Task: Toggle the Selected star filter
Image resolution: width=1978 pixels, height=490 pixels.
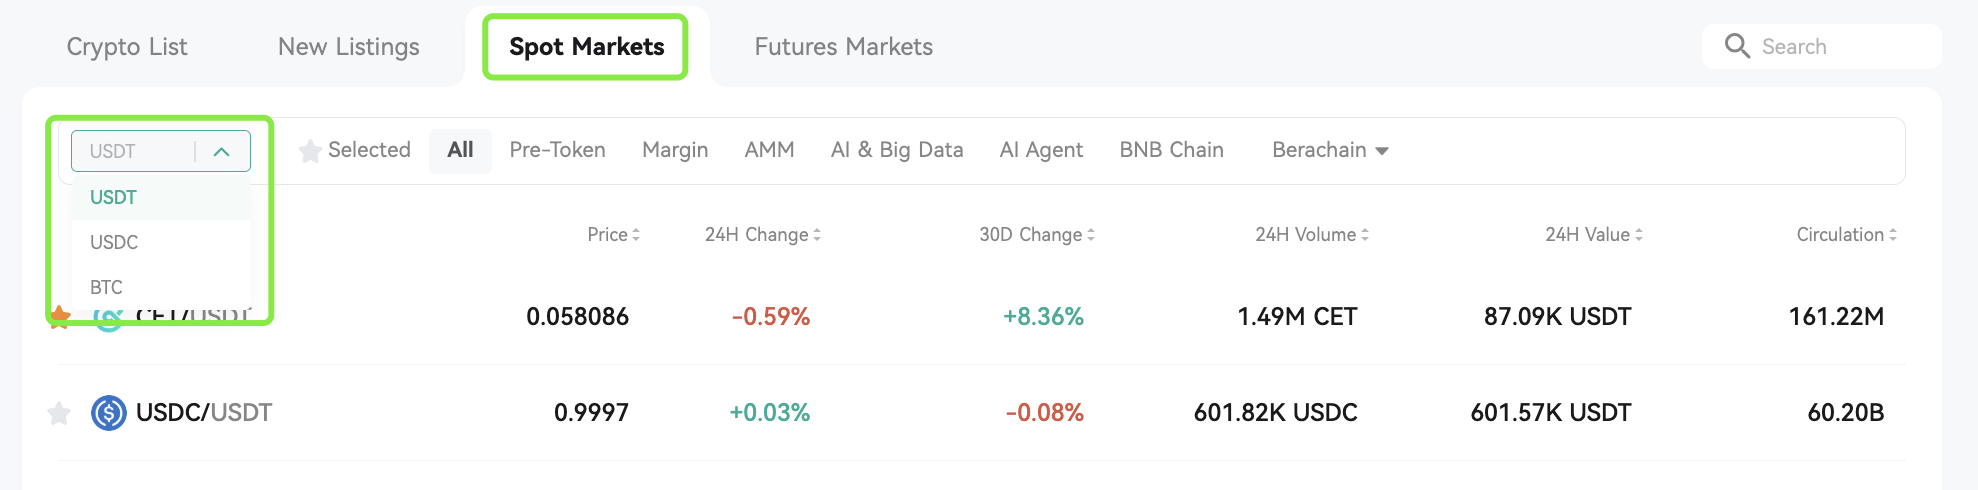Action: point(355,150)
